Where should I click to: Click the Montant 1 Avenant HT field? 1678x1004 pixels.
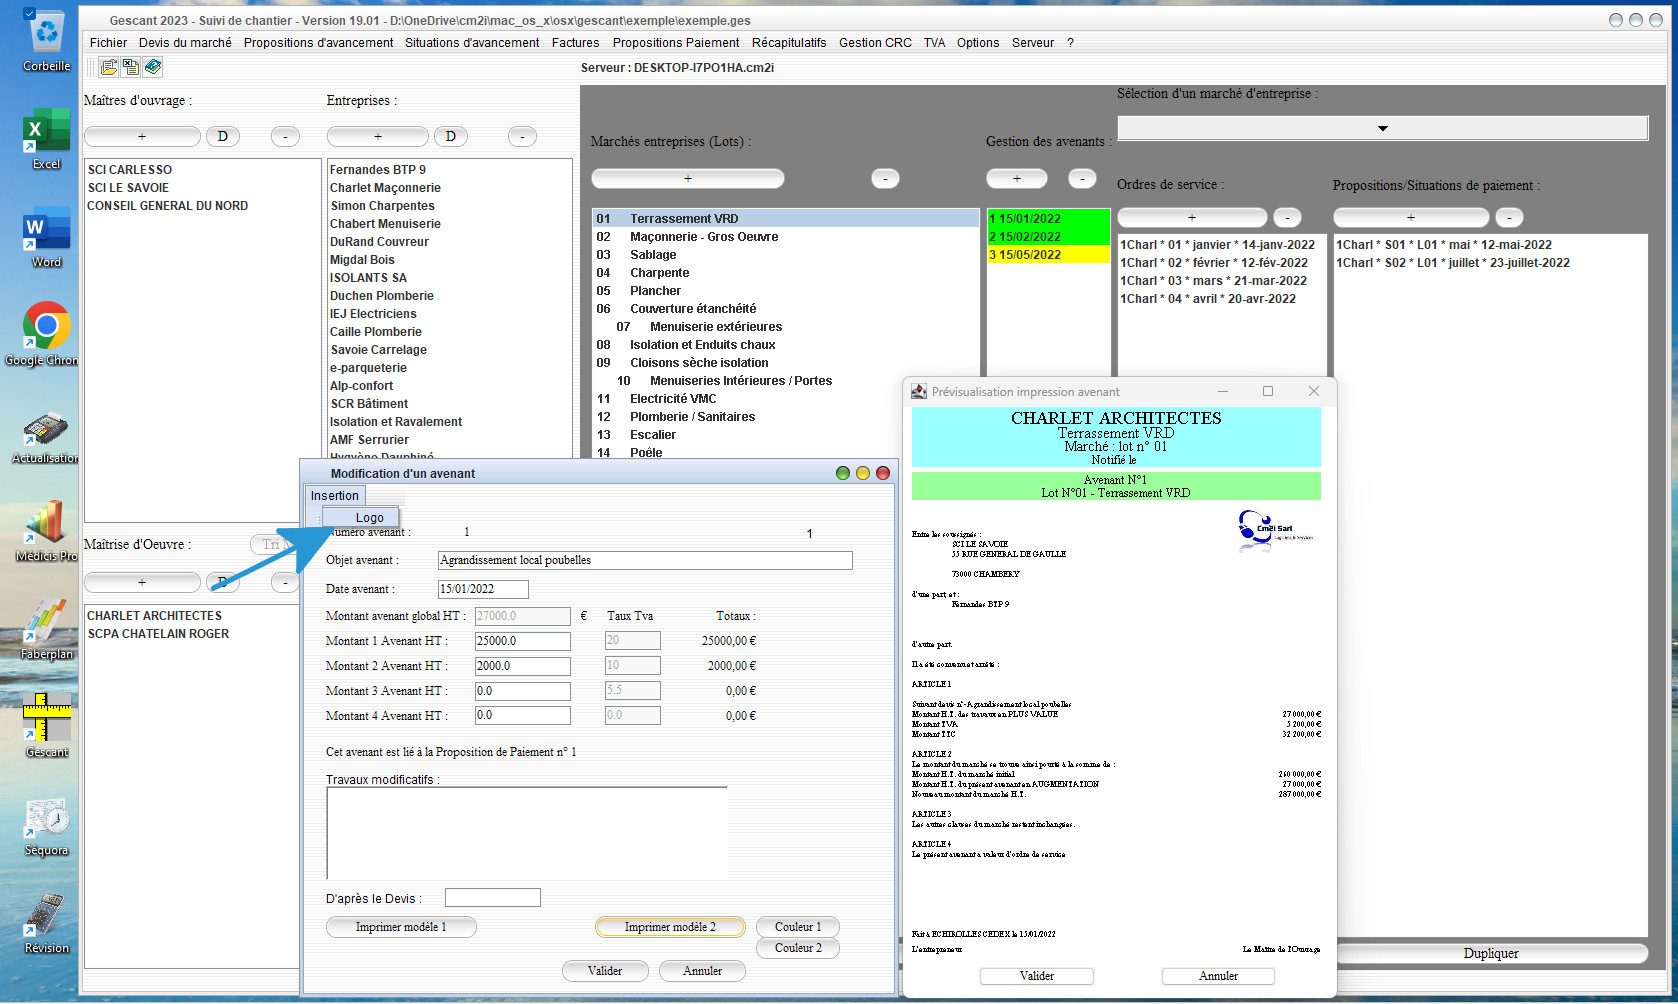[x=522, y=641]
